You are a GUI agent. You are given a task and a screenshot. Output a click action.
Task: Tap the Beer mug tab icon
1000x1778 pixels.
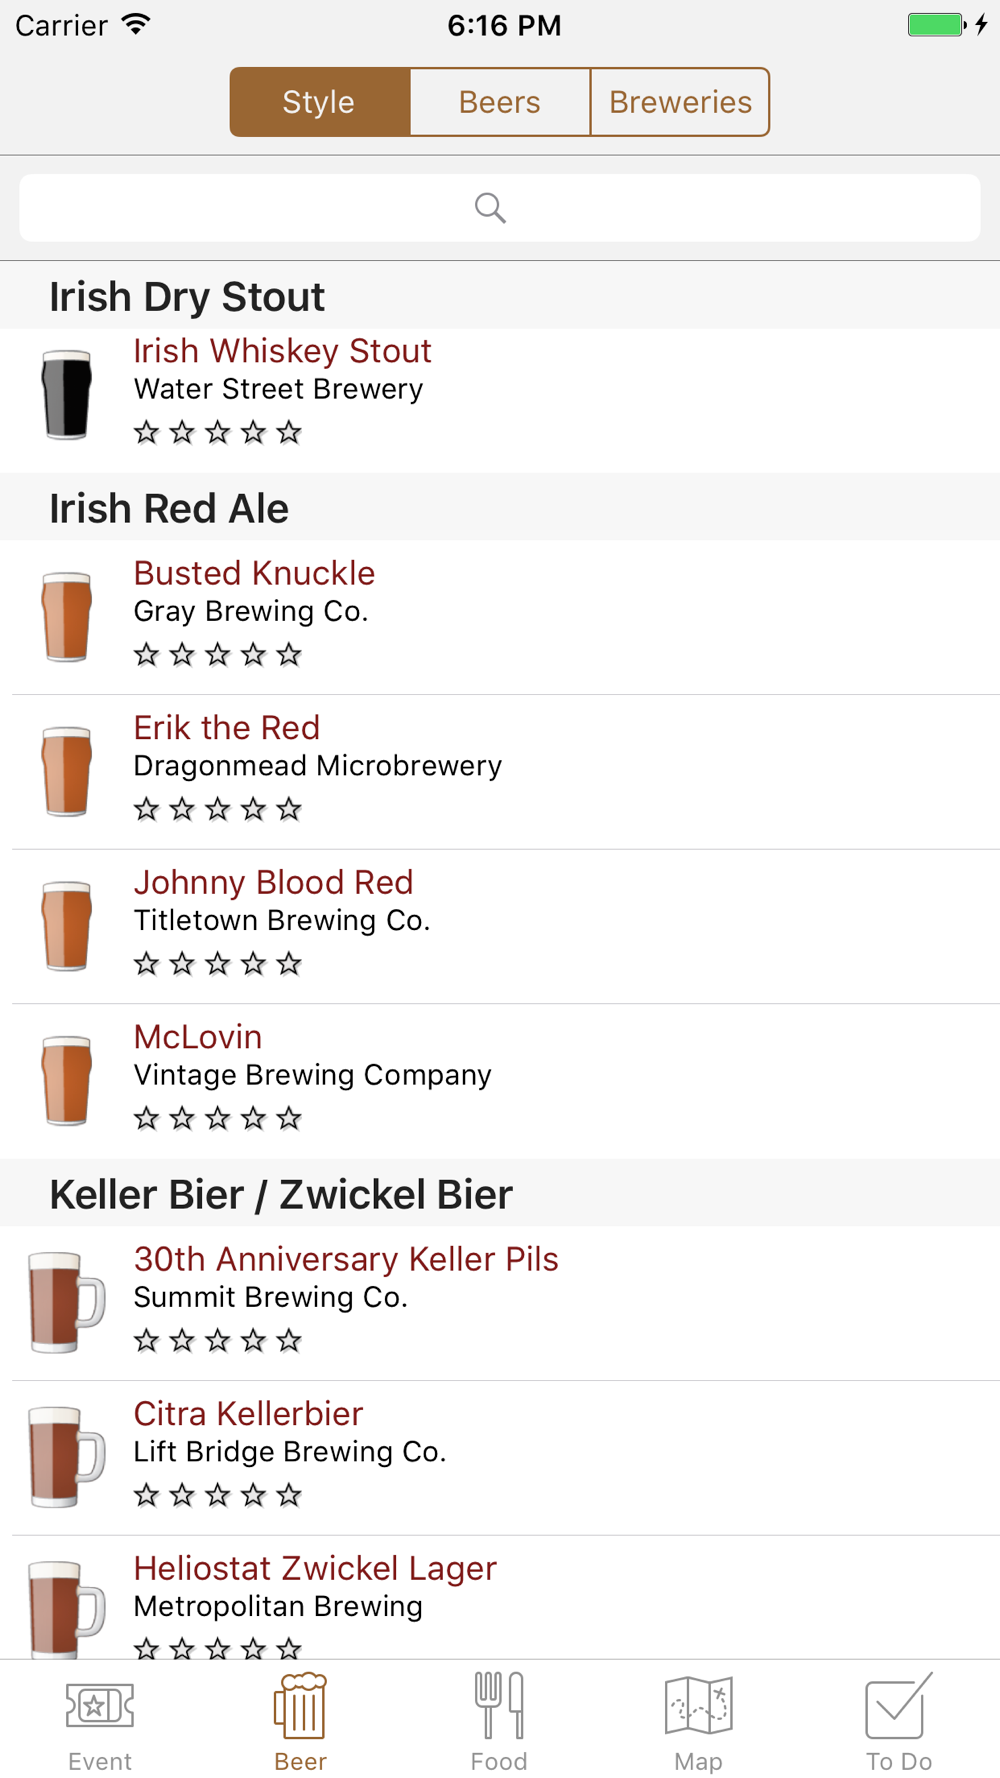point(300,1704)
